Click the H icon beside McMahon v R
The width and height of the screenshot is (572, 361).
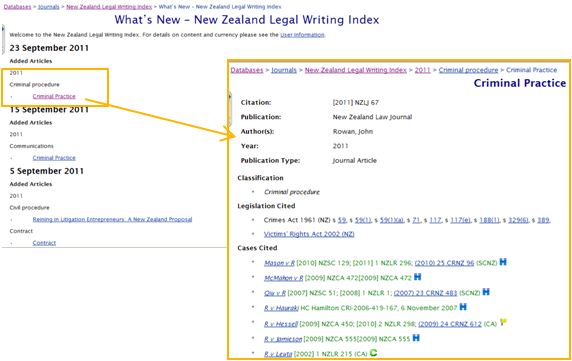[x=417, y=277]
